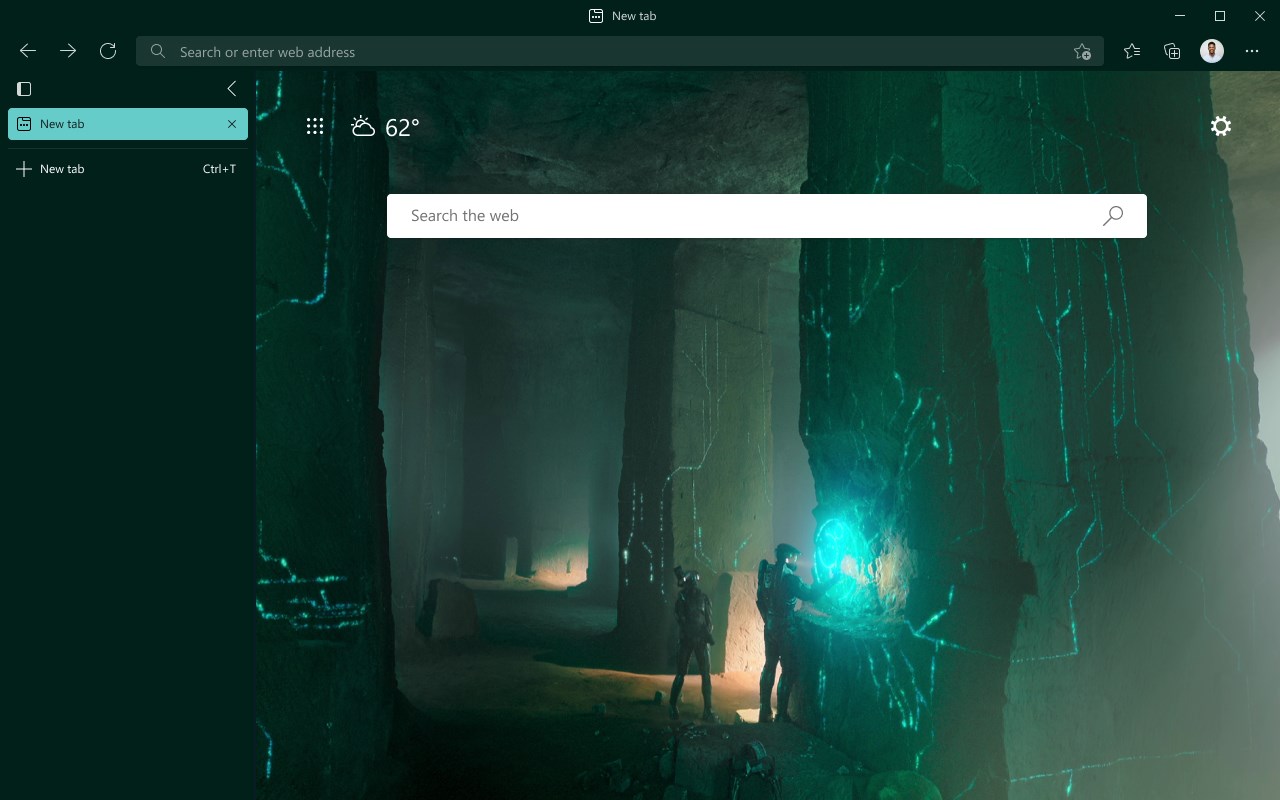Open the app launcher grid

pyautogui.click(x=315, y=126)
